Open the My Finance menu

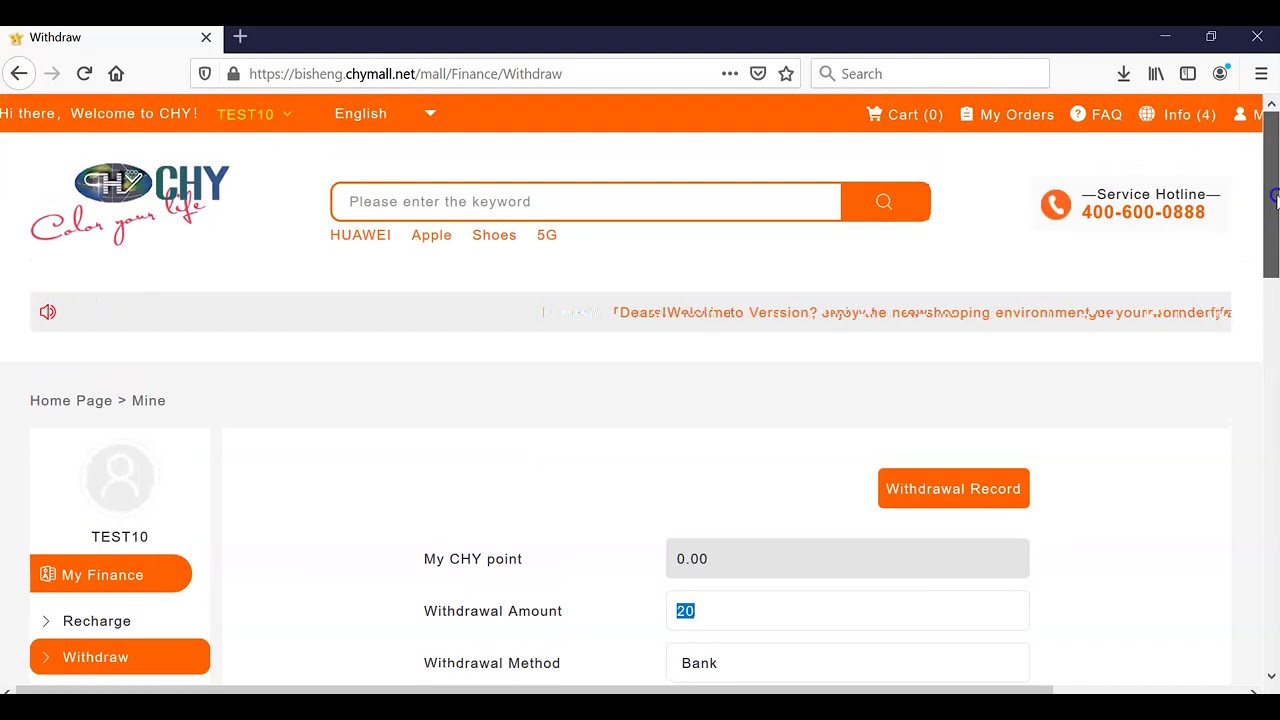pyautogui.click(x=111, y=574)
